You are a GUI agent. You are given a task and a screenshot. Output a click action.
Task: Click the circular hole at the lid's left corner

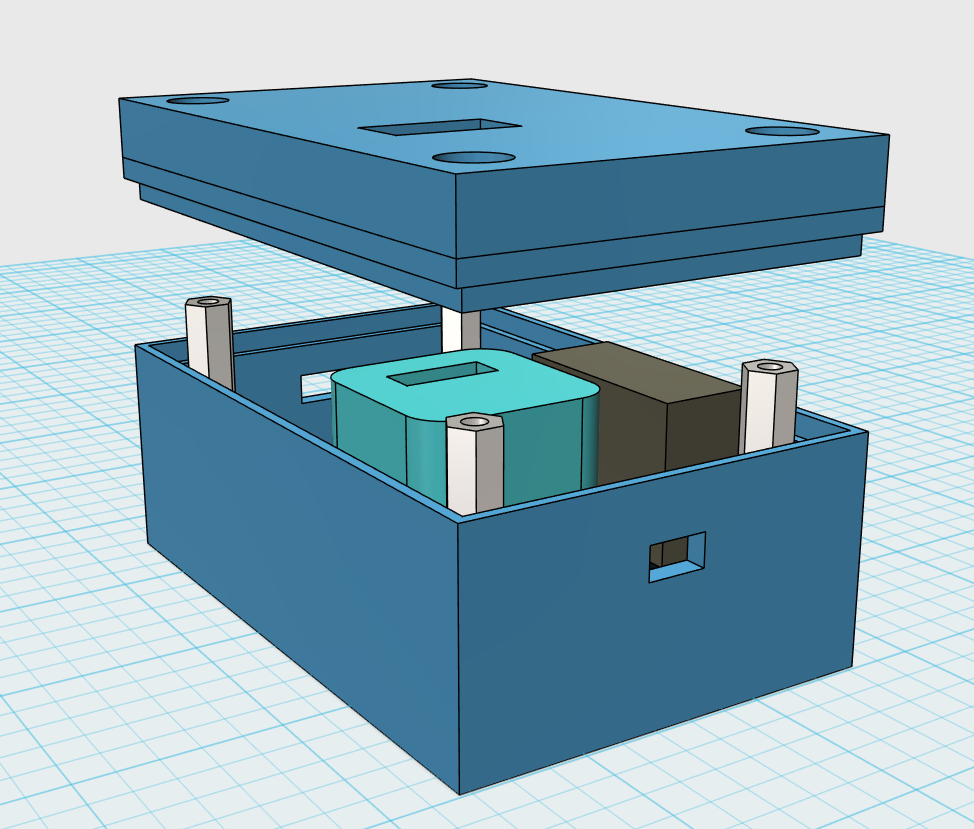[199, 100]
